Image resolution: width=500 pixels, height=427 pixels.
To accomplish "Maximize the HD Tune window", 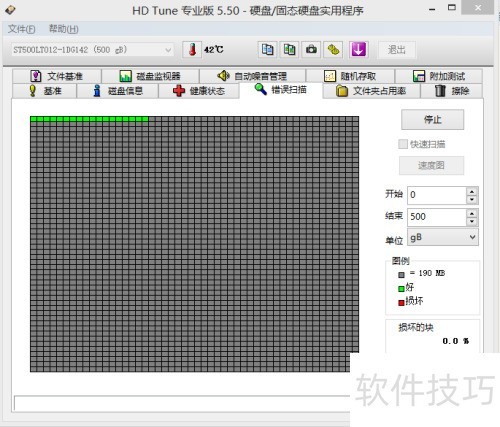I will coord(452,8).
